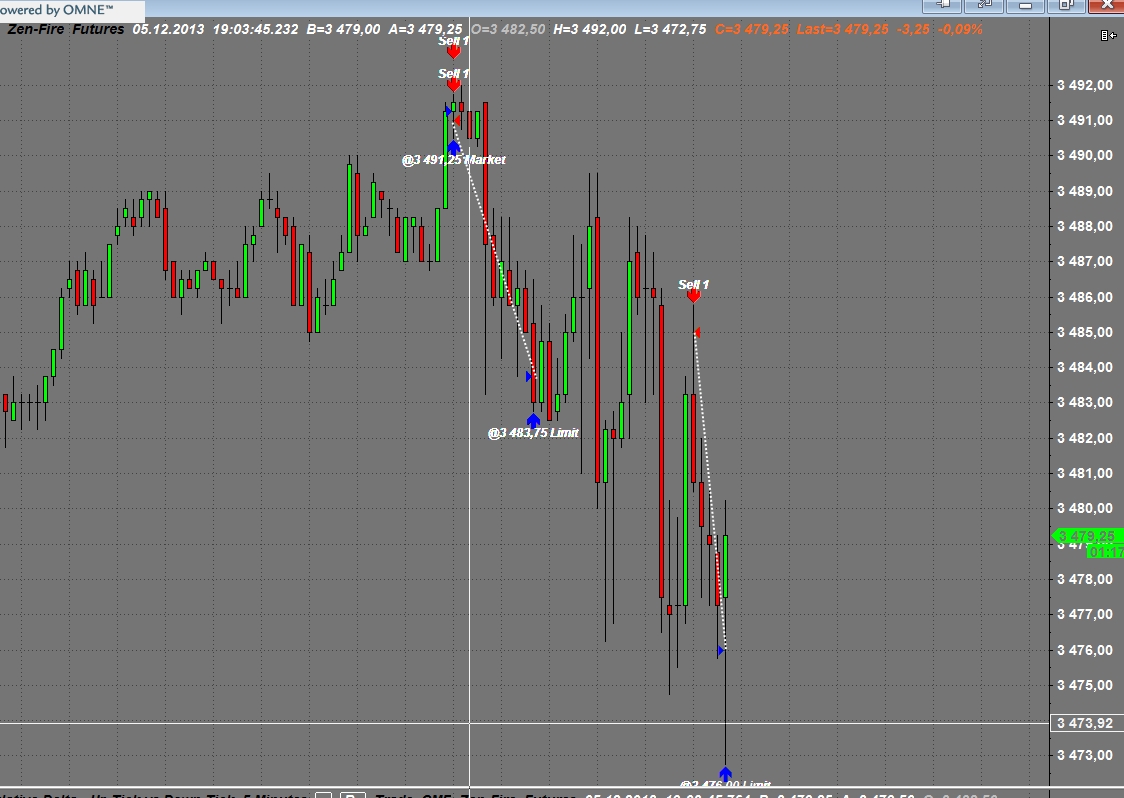Click price scale label '3 480,00'
Image resolution: width=1124 pixels, height=798 pixels.
[1085, 508]
